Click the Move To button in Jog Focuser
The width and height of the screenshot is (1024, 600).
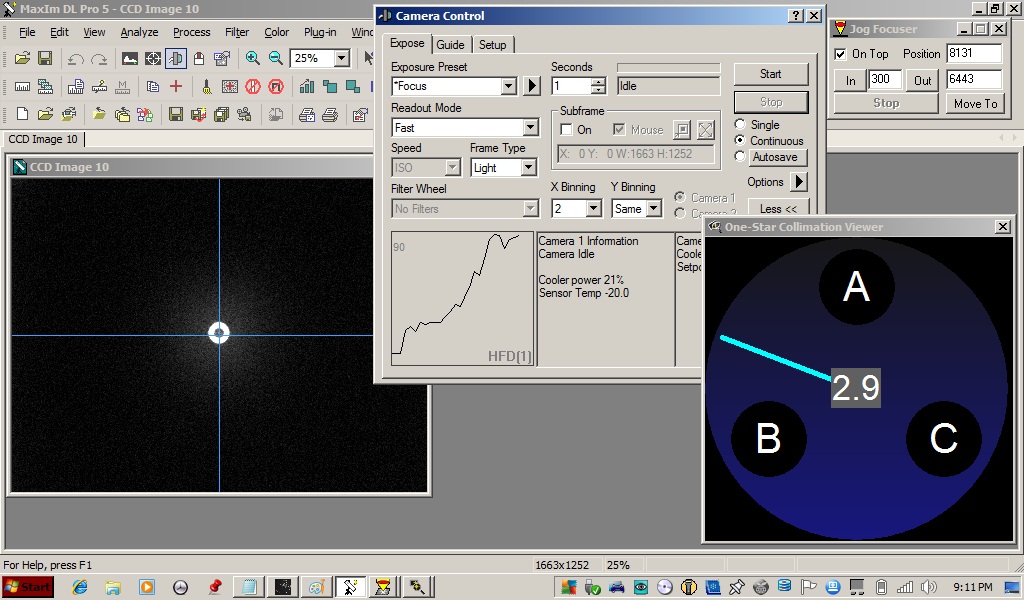coord(974,103)
